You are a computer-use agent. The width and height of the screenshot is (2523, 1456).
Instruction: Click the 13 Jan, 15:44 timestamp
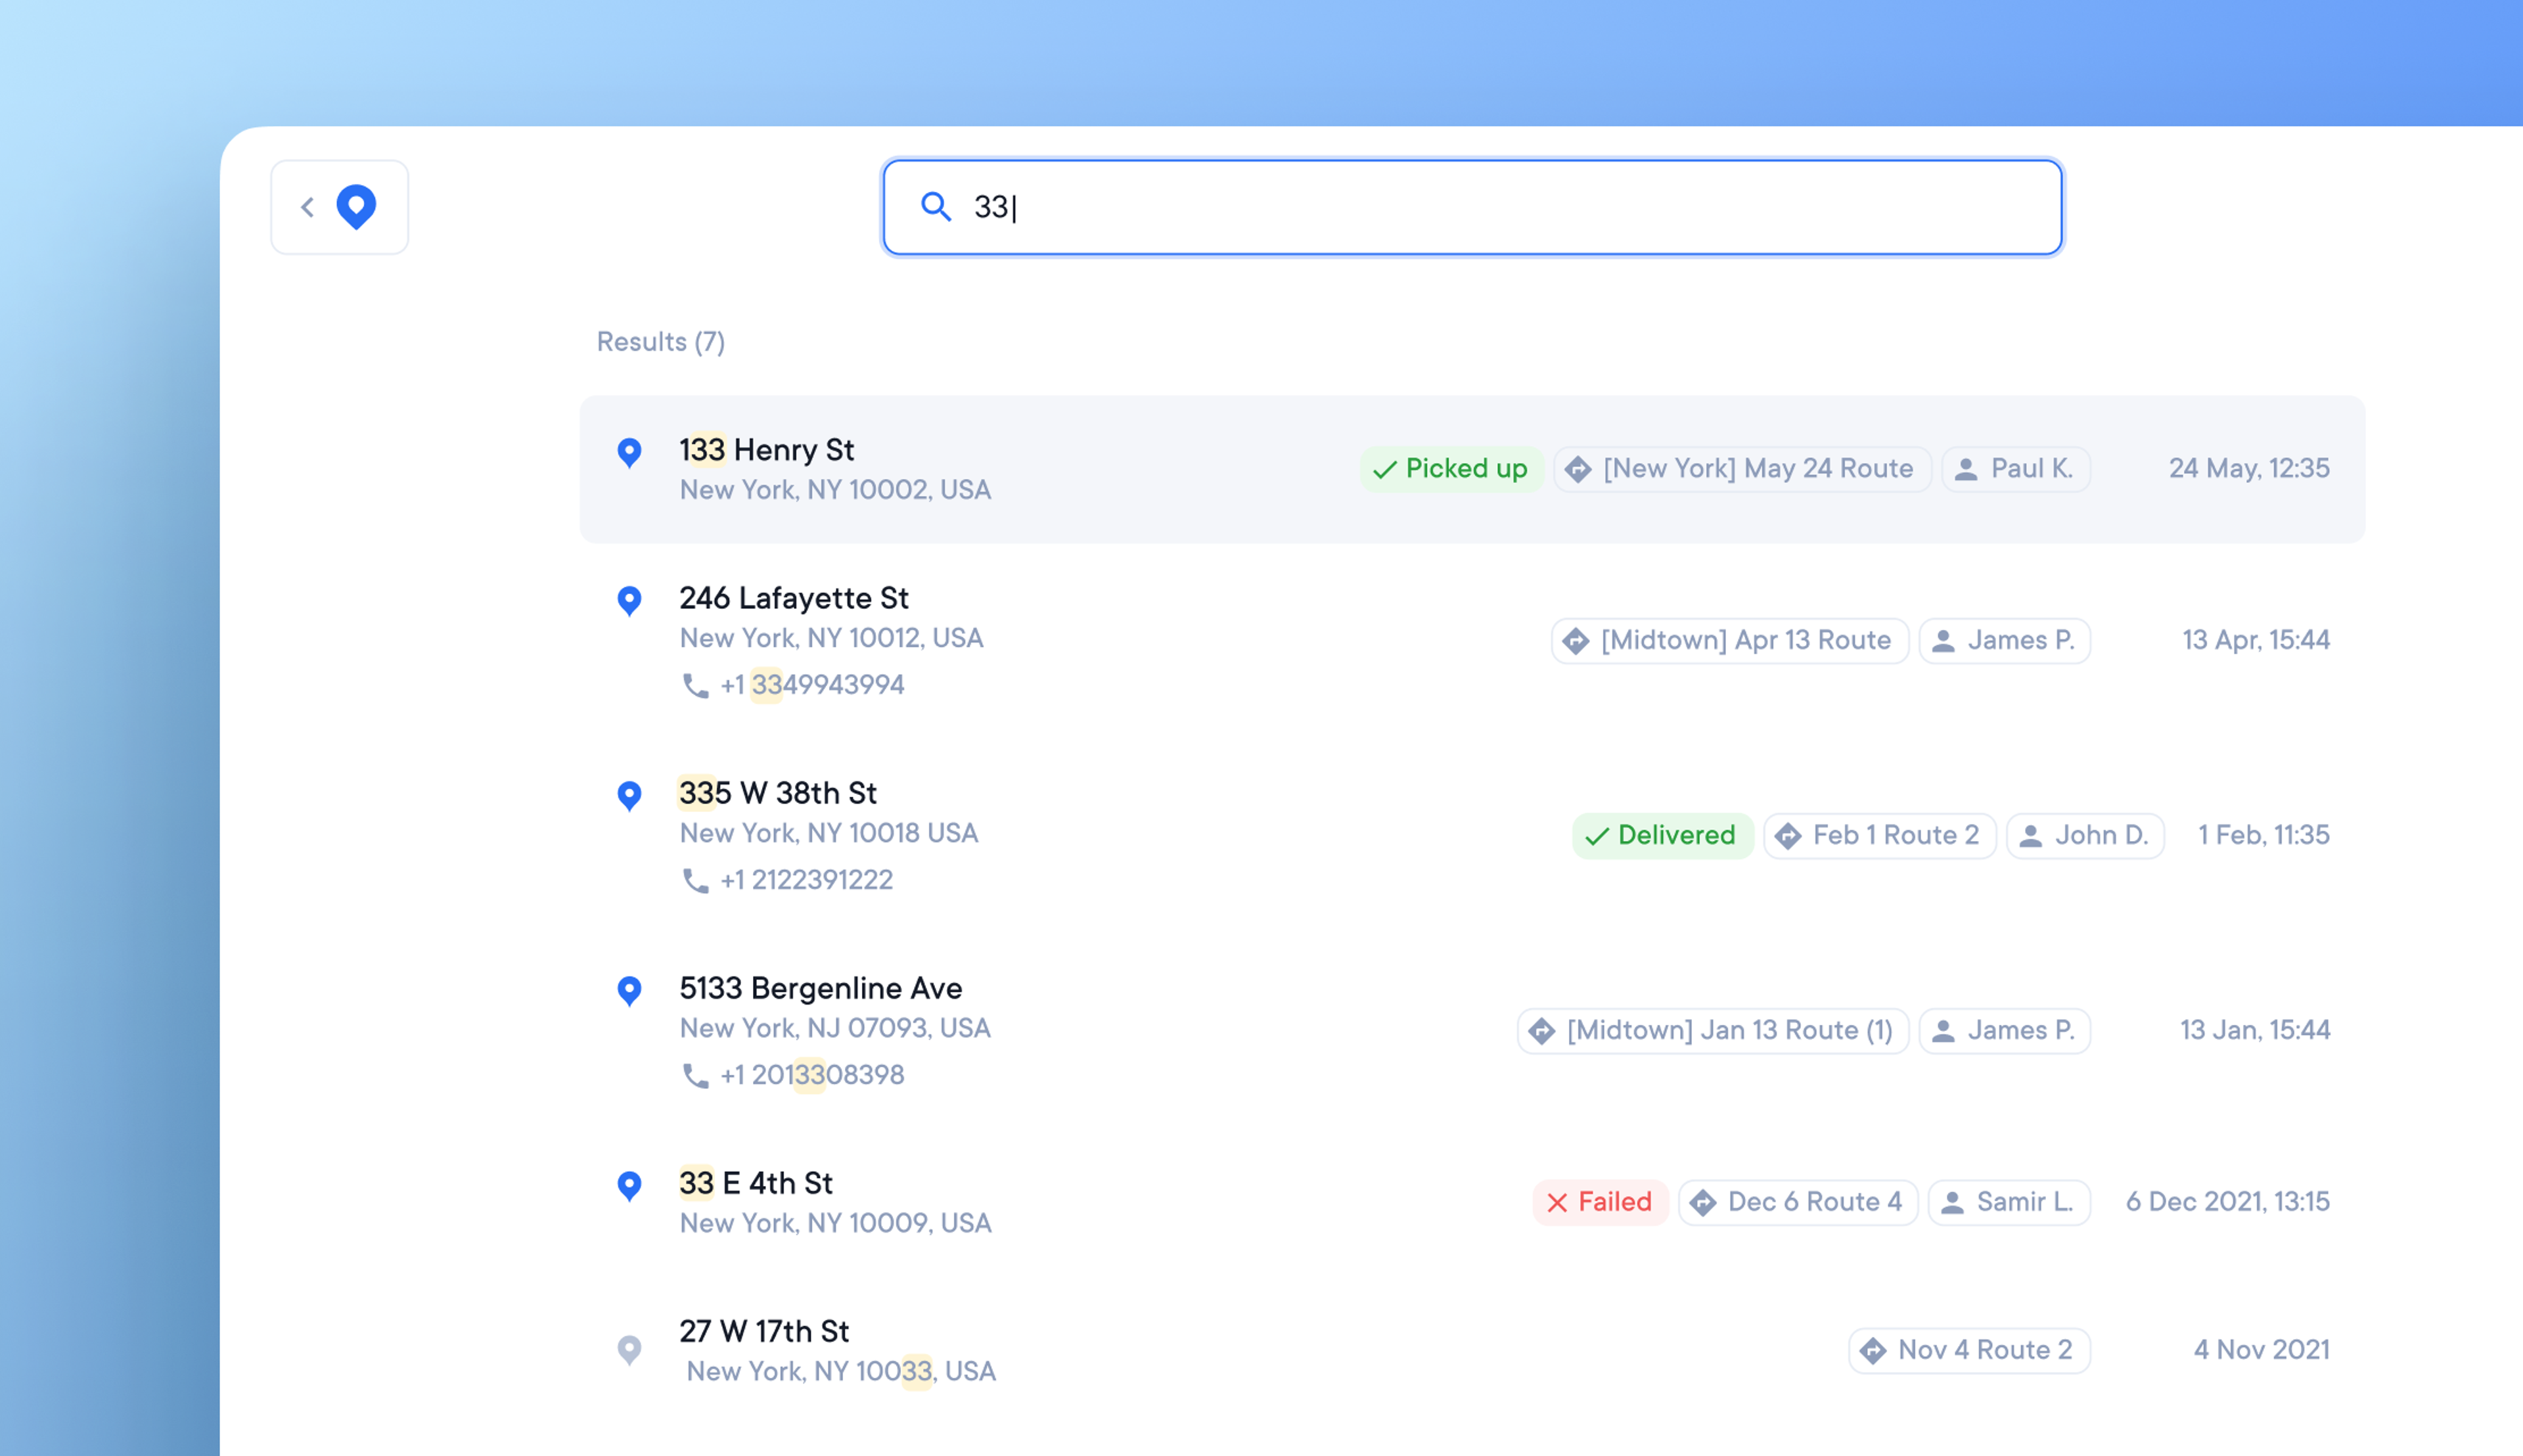point(2255,1030)
